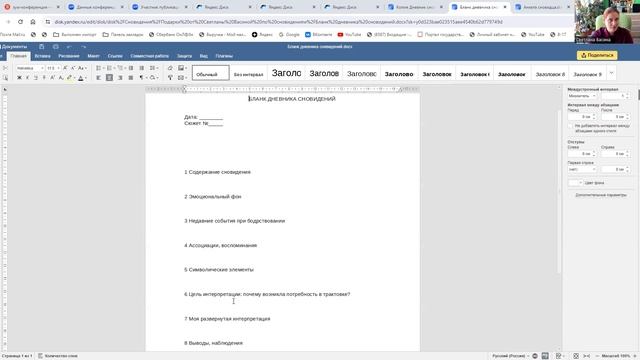The image size is (640, 360).
Task: Increase paragraph indent
Action: (142, 68)
